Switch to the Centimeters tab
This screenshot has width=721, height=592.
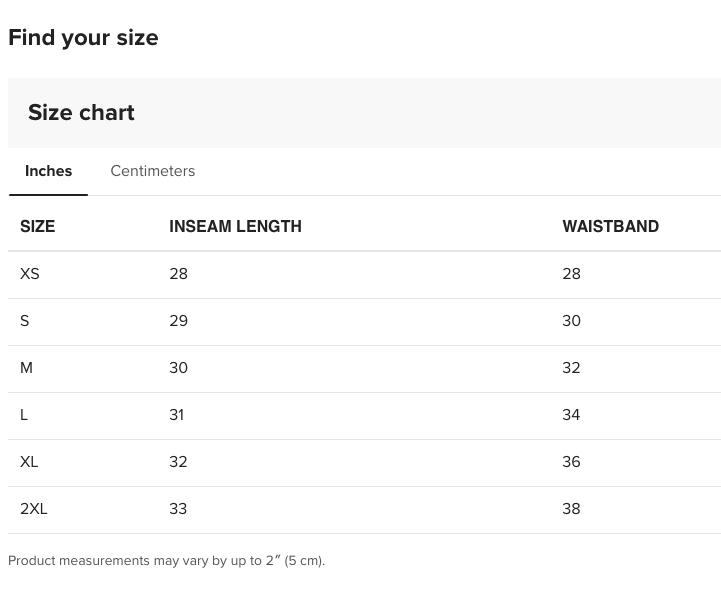[x=152, y=171]
